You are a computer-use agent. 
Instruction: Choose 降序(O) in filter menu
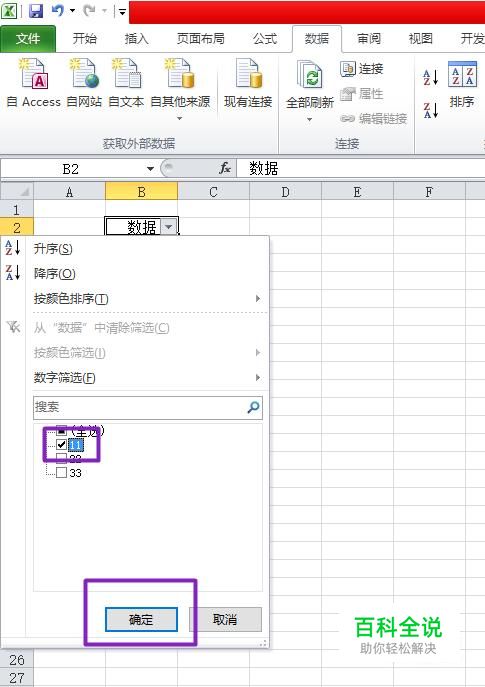[136, 274]
